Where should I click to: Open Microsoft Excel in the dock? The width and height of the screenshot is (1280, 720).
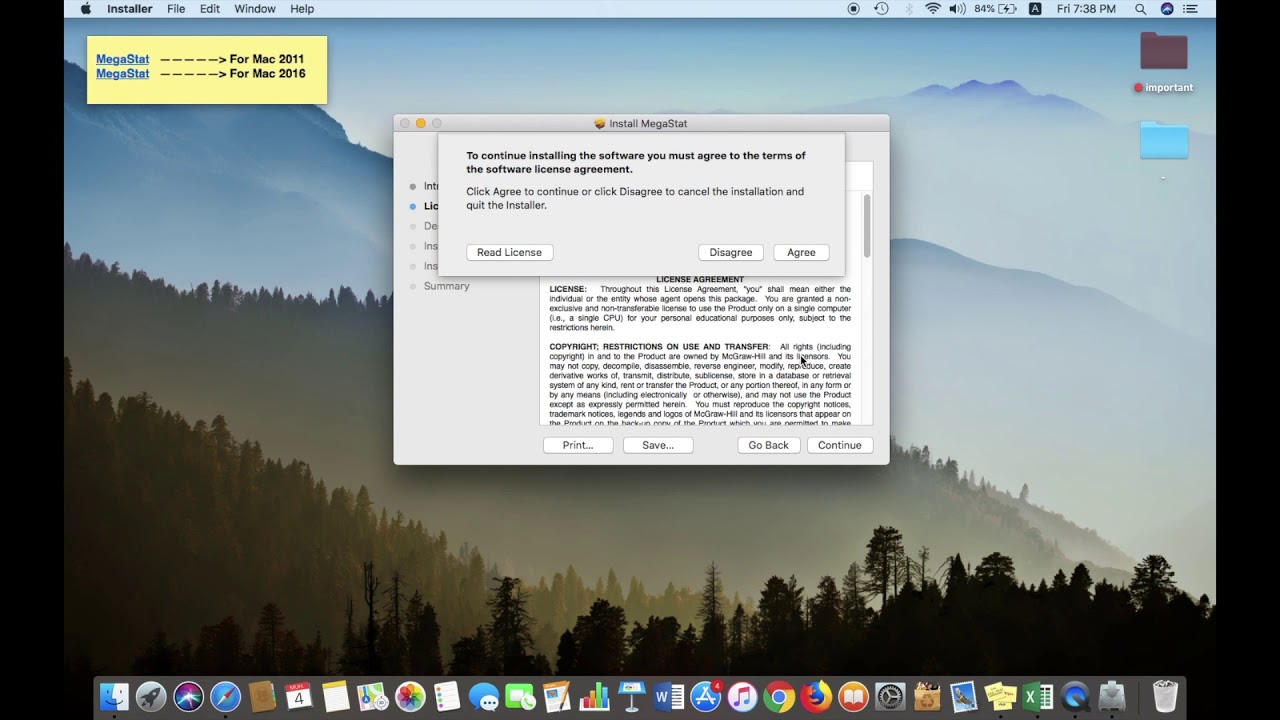pyautogui.click(x=1037, y=696)
